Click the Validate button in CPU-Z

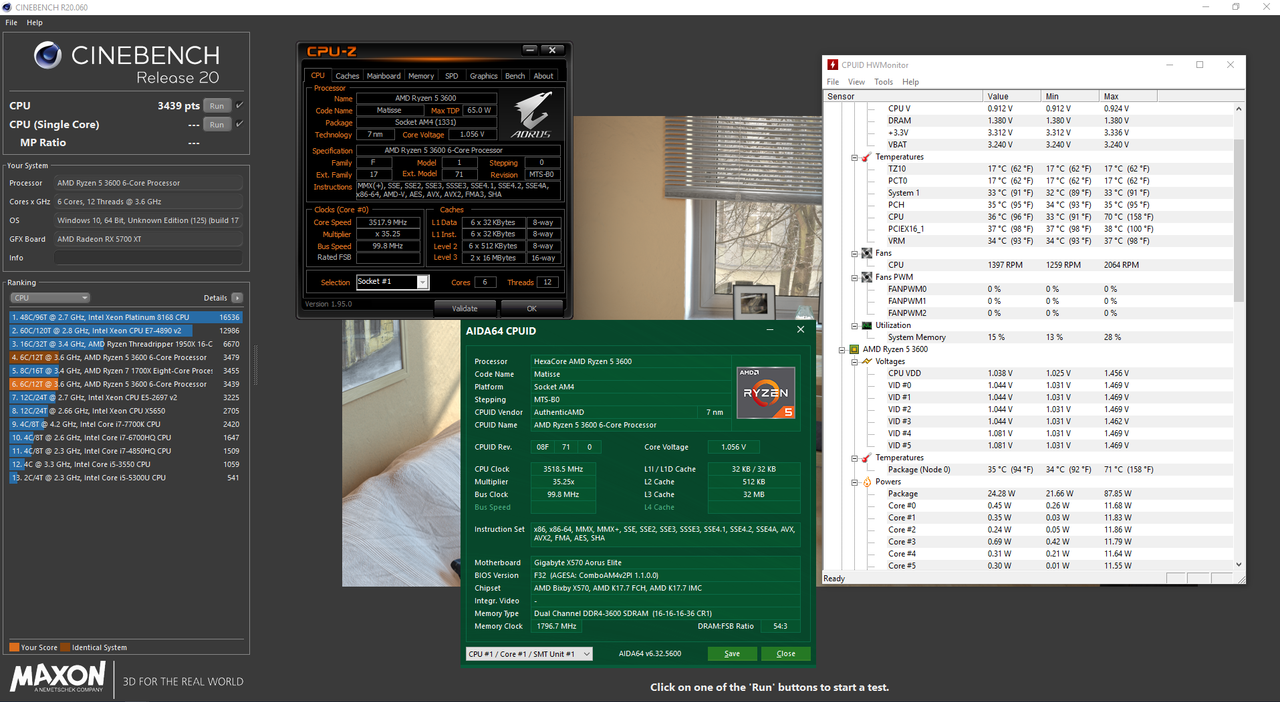click(x=465, y=308)
